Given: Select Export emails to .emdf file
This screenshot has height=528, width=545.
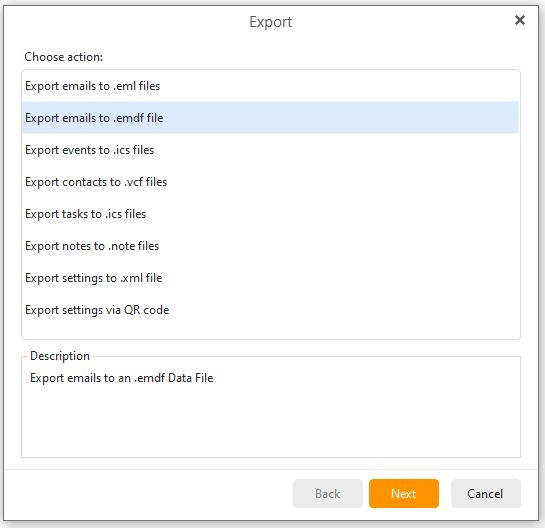Looking at the screenshot, I should coord(270,118).
